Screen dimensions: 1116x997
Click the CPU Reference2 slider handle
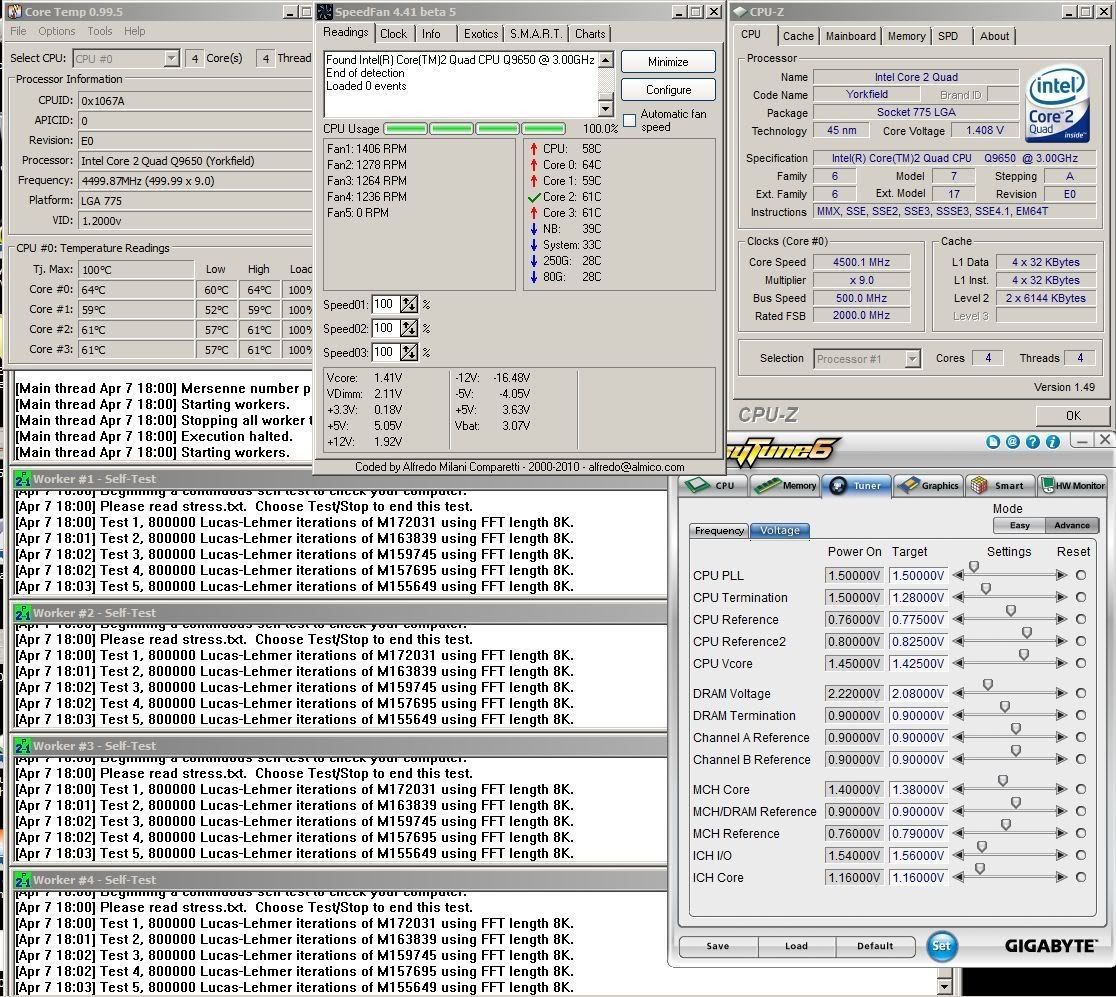[x=1026, y=633]
